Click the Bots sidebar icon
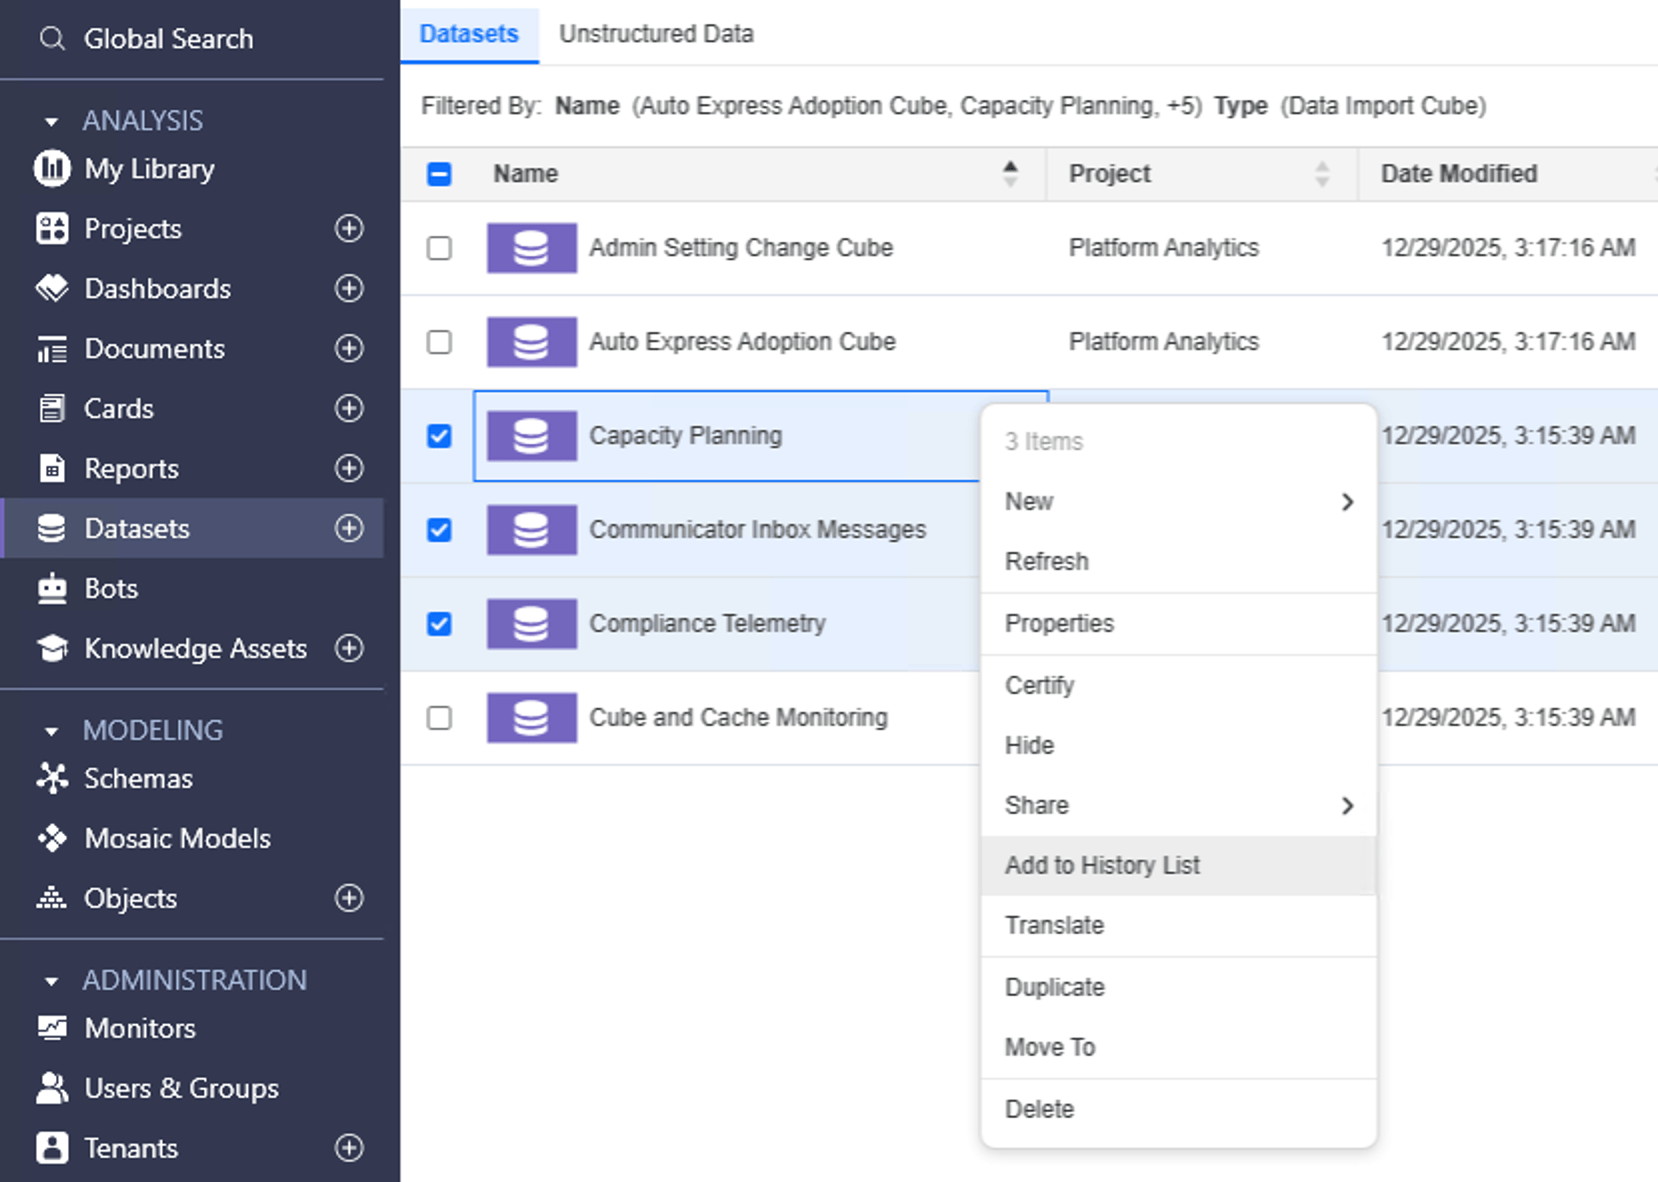This screenshot has height=1182, width=1658. (x=50, y=588)
